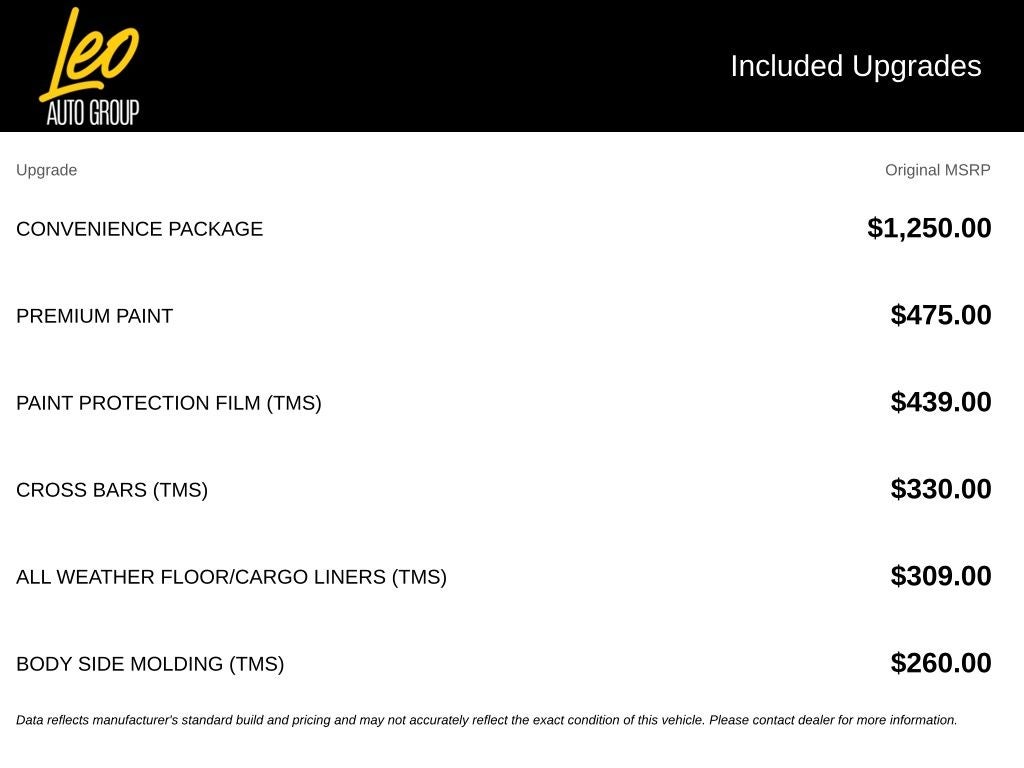Click the black header banner
This screenshot has width=1024, height=768.
tap(512, 66)
